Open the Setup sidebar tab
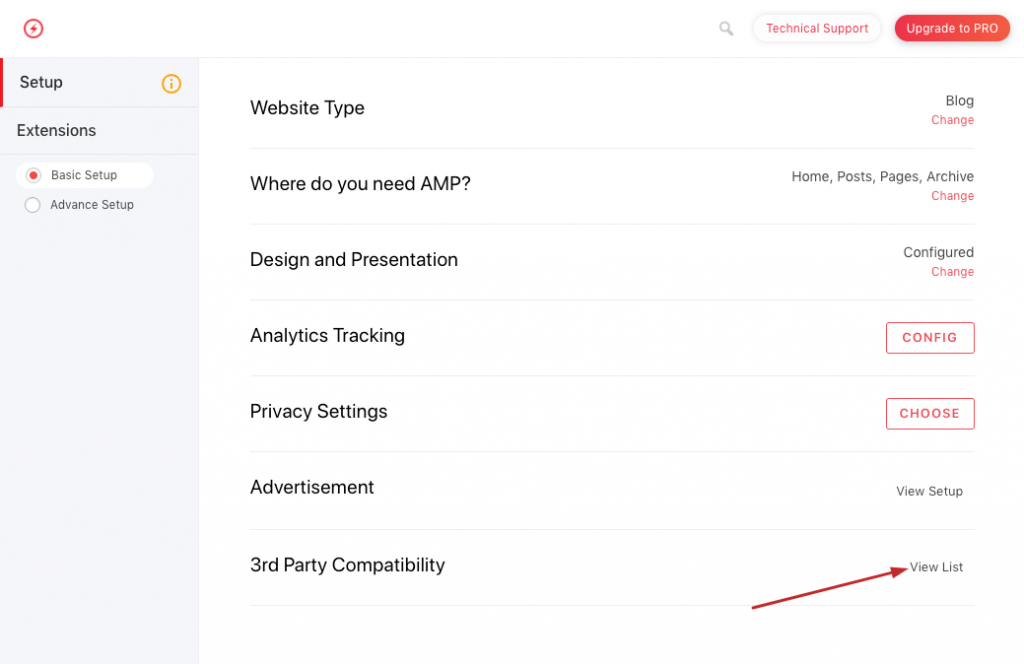Image resolution: width=1024 pixels, height=664 pixels. click(x=99, y=82)
